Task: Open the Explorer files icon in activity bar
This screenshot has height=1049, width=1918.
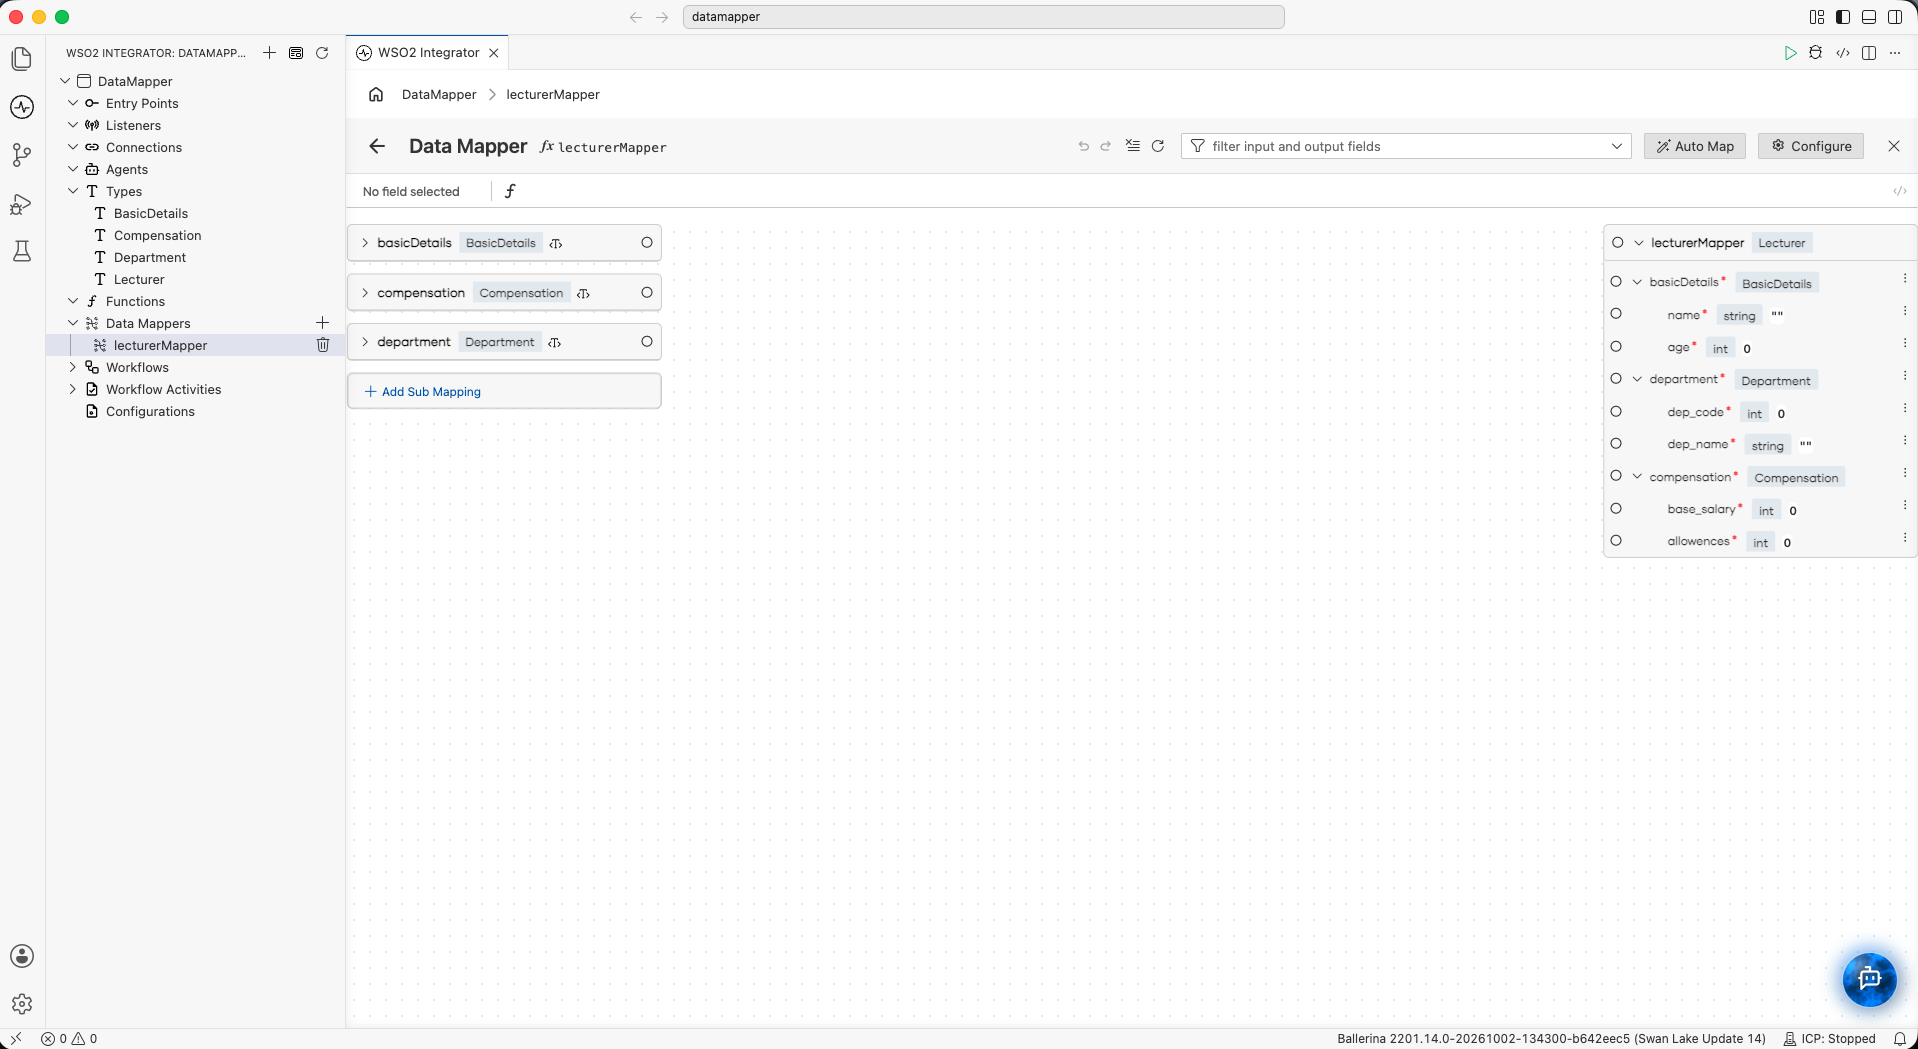Action: (x=22, y=59)
